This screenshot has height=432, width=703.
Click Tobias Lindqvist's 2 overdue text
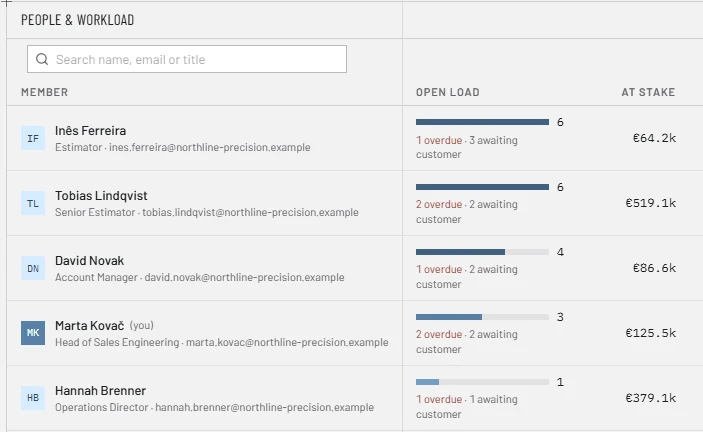439,204
